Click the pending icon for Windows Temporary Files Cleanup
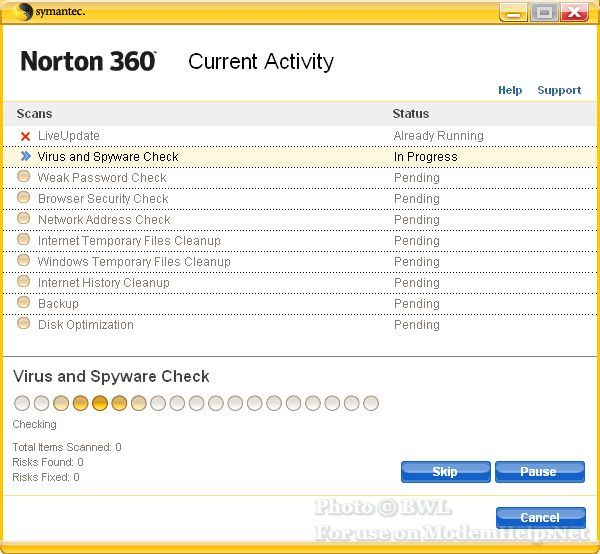600x554 pixels. point(23,260)
